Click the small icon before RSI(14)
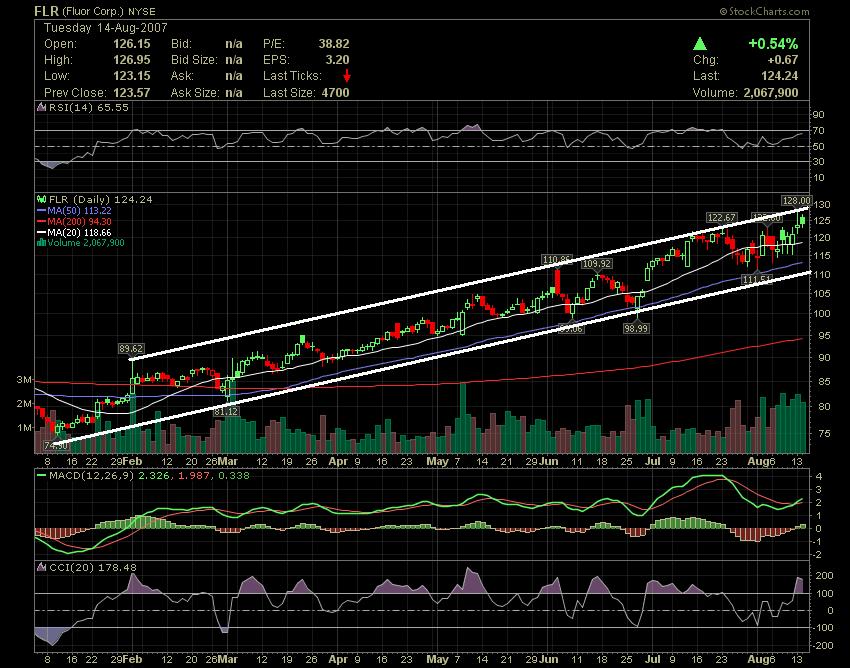 point(41,107)
